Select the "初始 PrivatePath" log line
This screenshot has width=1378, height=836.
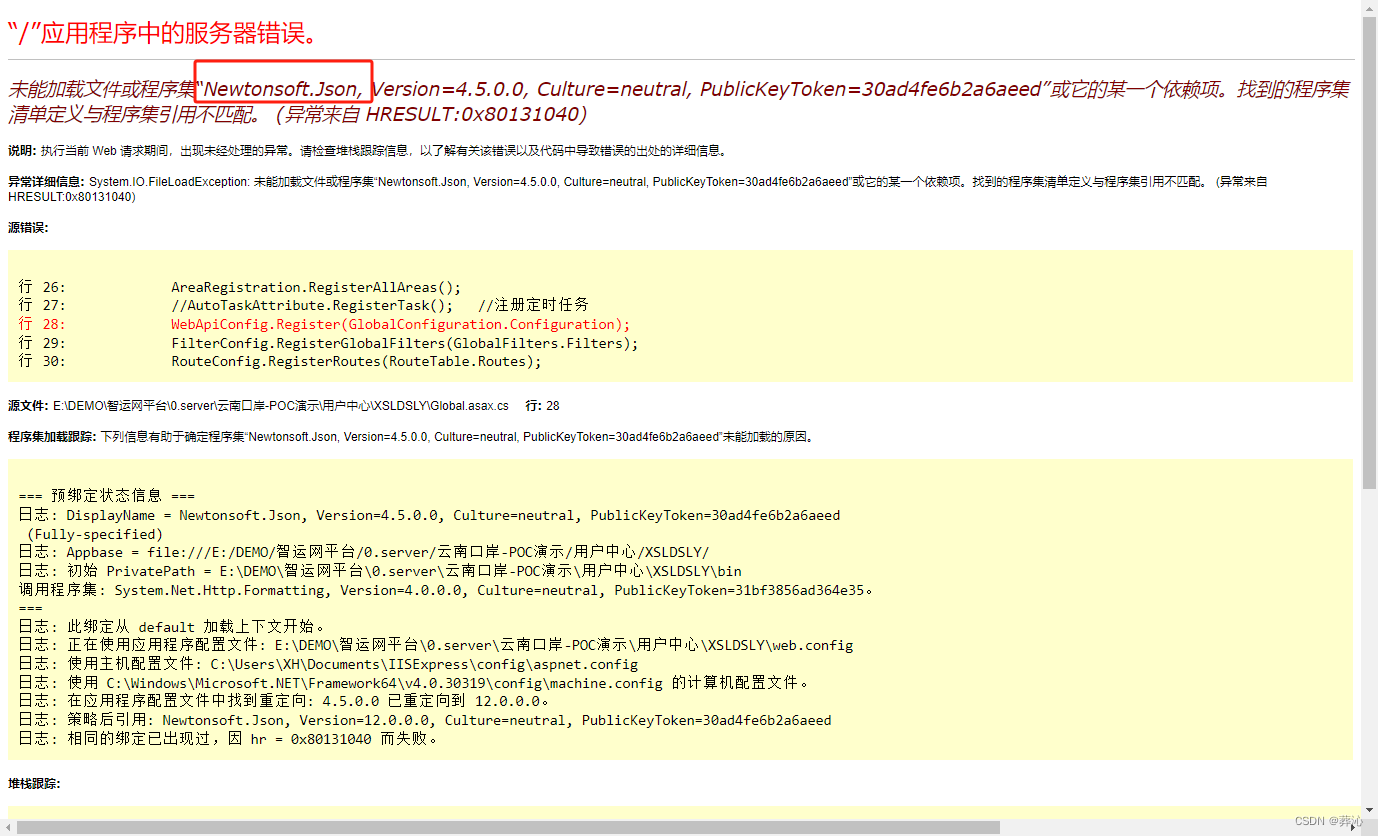[x=380, y=571]
